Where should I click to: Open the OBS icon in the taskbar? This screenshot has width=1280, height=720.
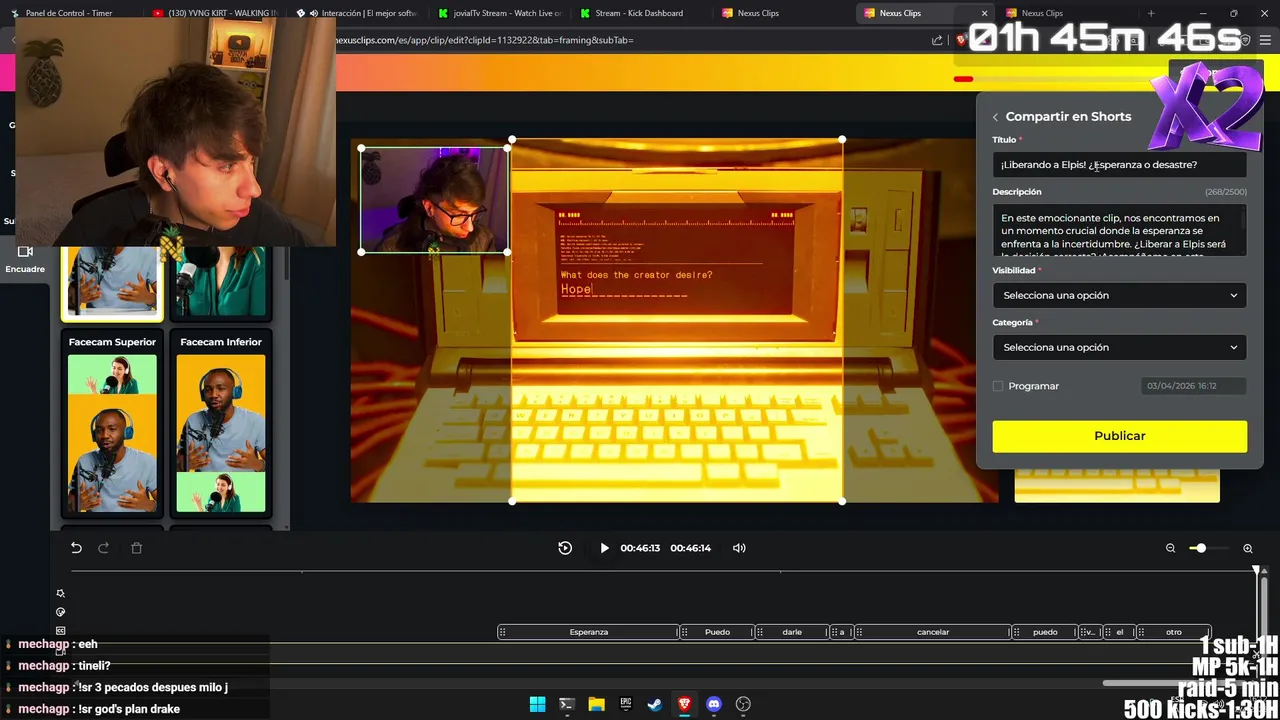(x=743, y=704)
